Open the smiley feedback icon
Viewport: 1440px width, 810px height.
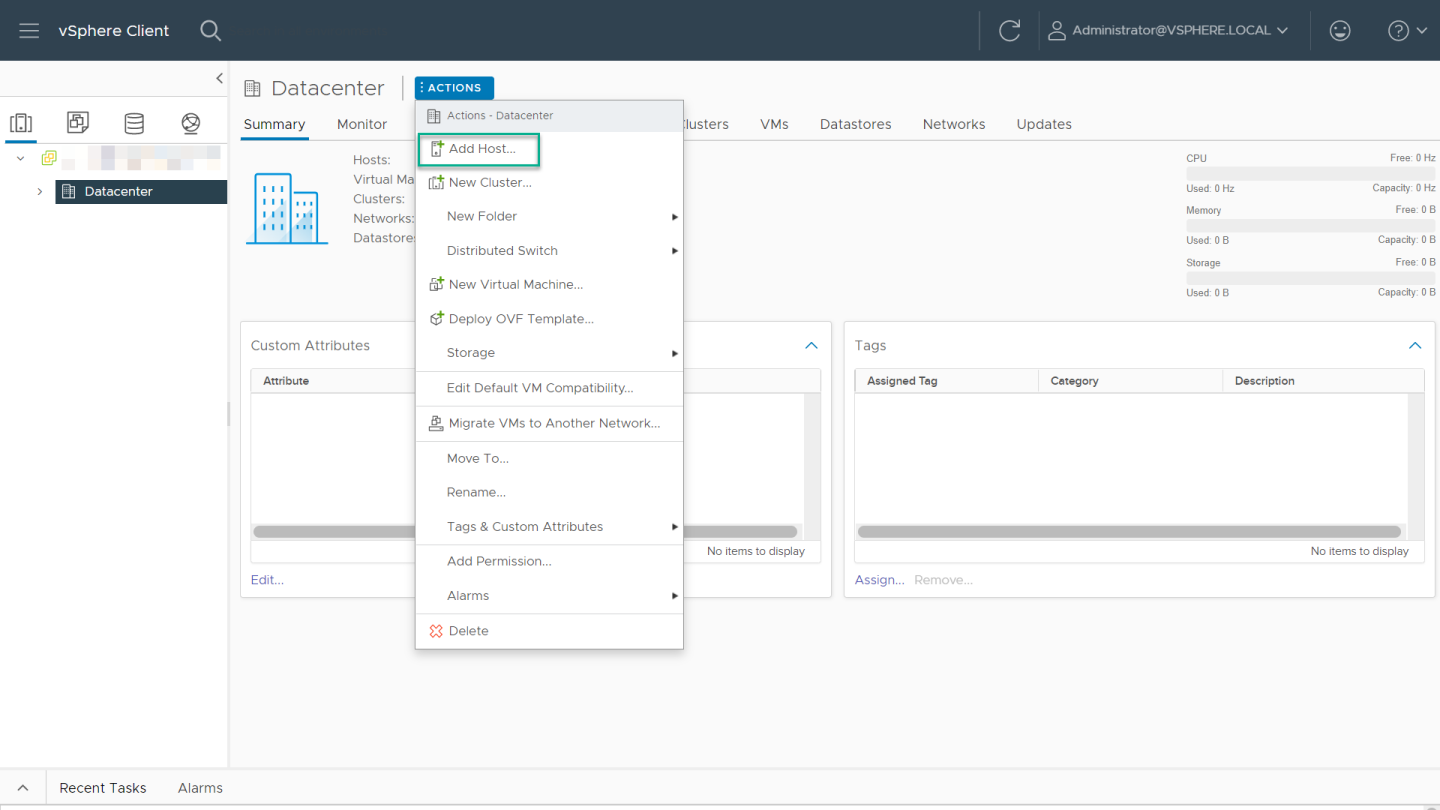[x=1340, y=31]
